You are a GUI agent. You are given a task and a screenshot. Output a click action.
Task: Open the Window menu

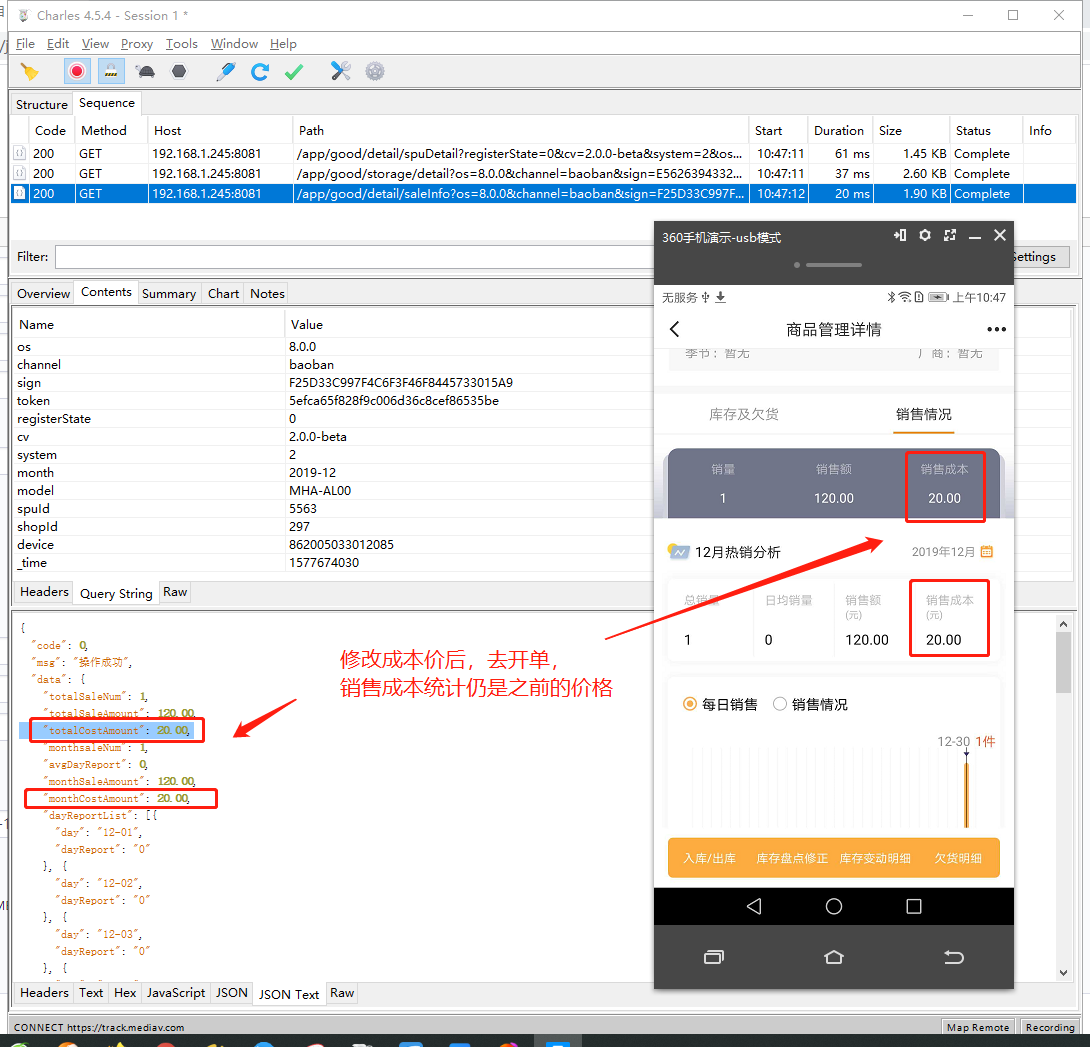pos(234,43)
